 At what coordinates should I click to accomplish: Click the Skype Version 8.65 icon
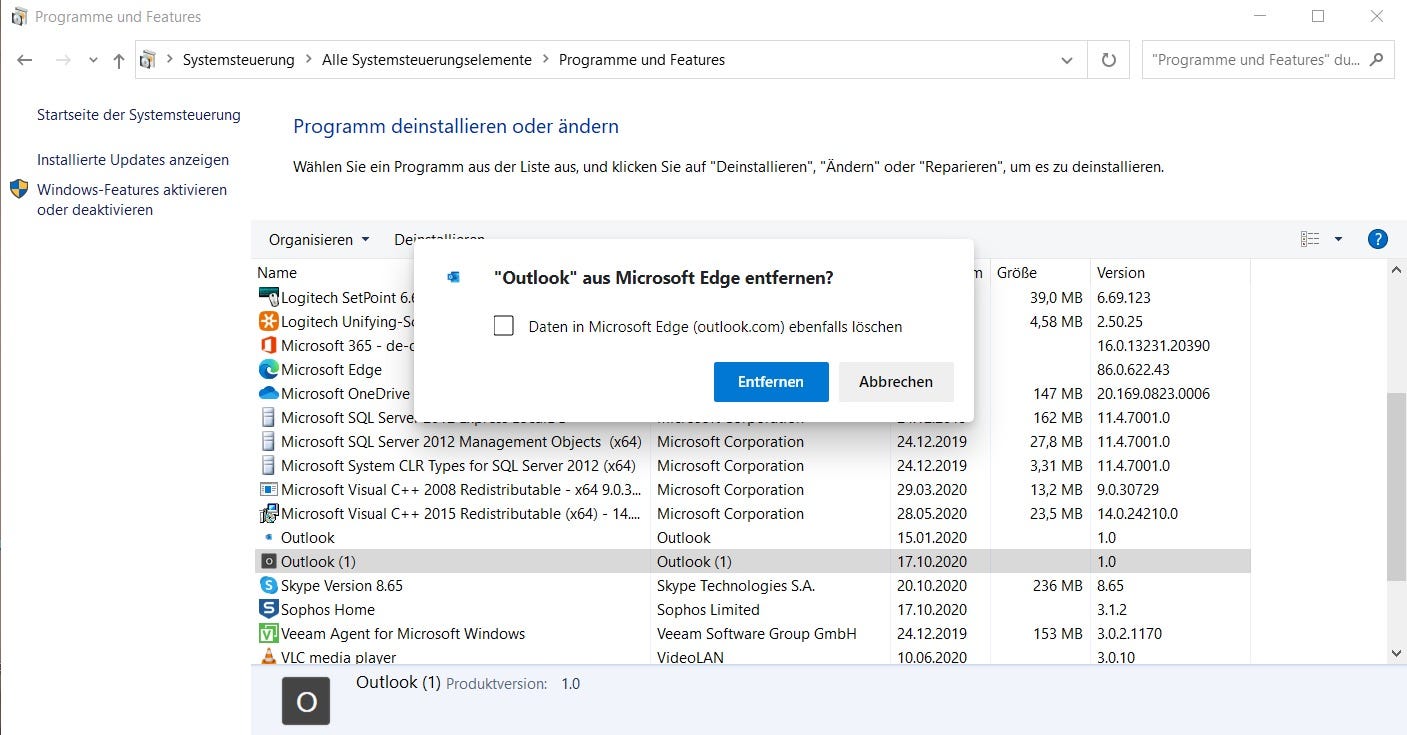tap(268, 585)
